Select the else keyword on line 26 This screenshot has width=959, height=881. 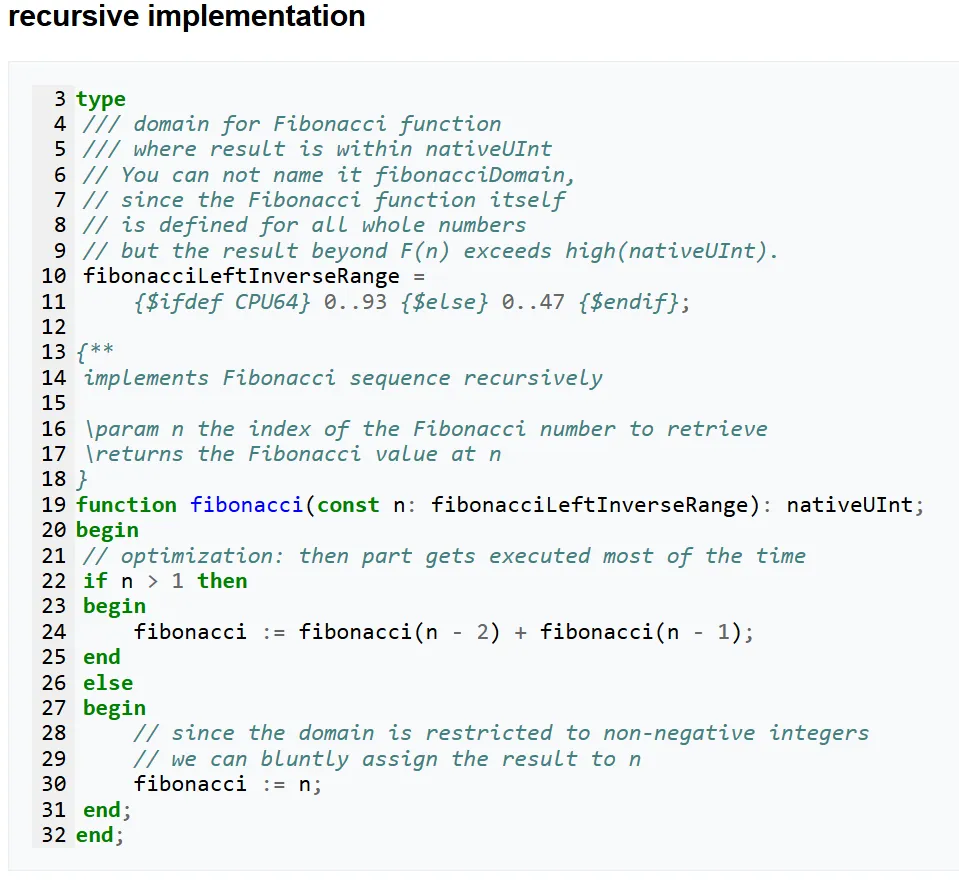104,683
